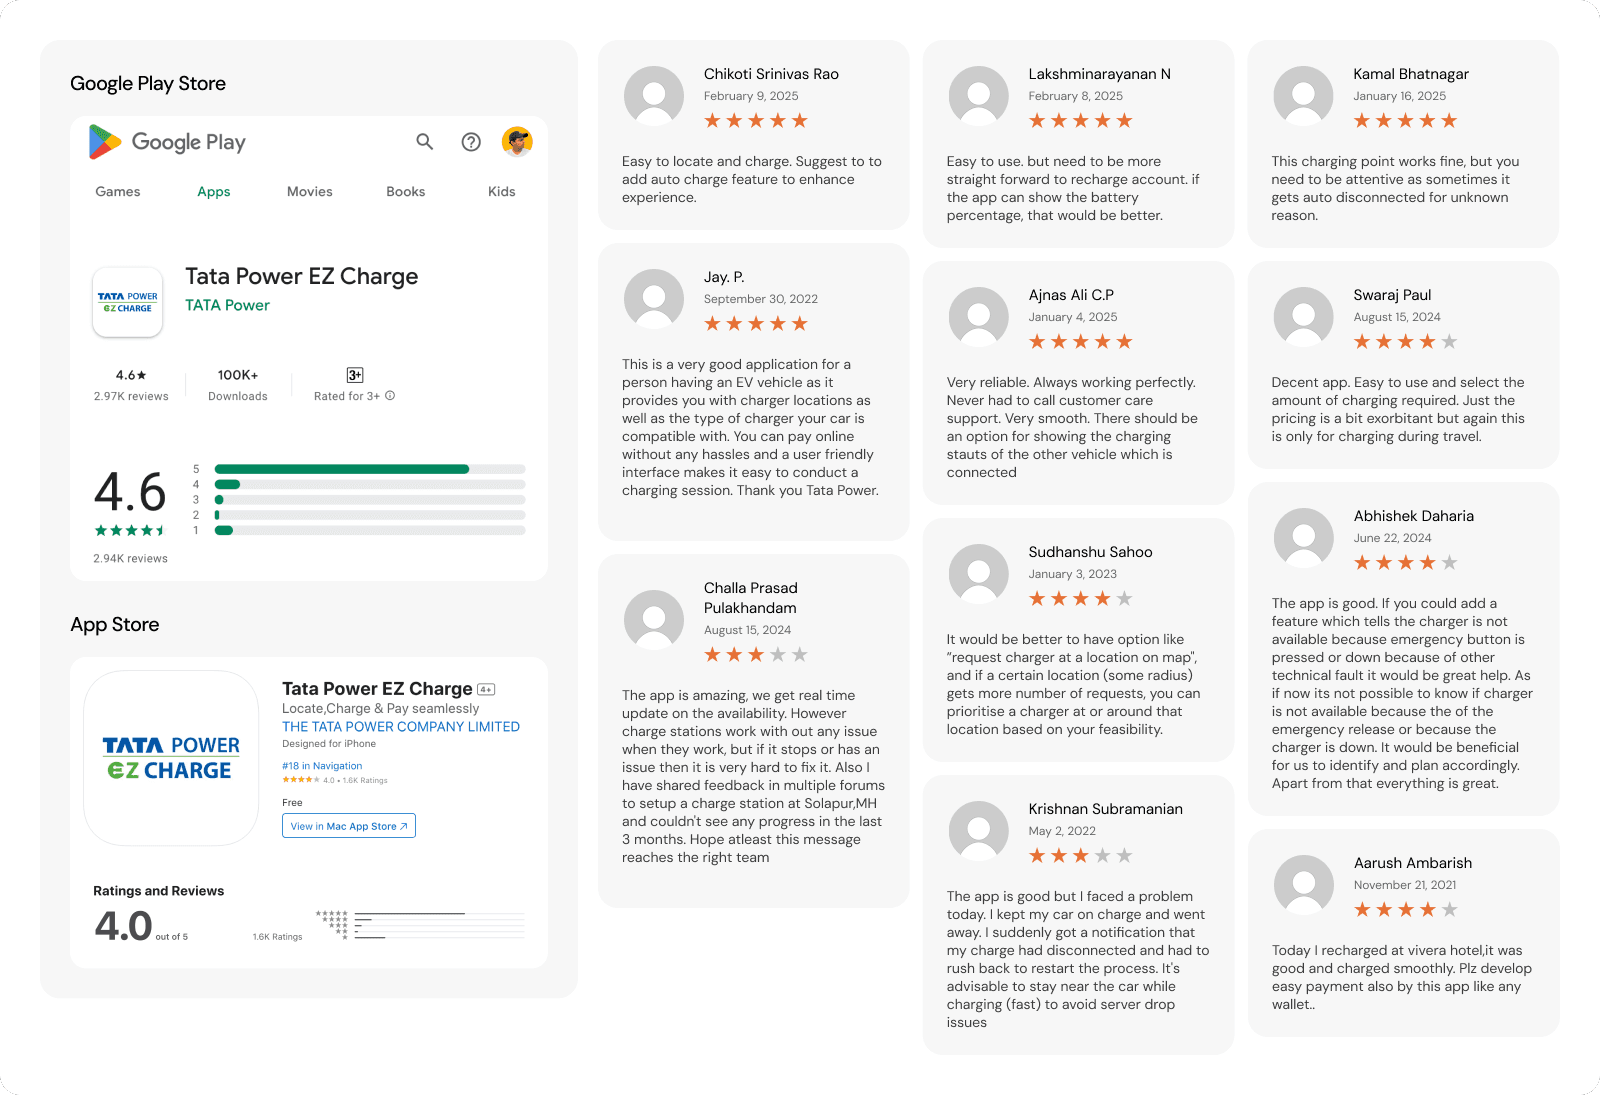Select the Apps tab
This screenshot has height=1095, width=1600.
click(x=214, y=192)
